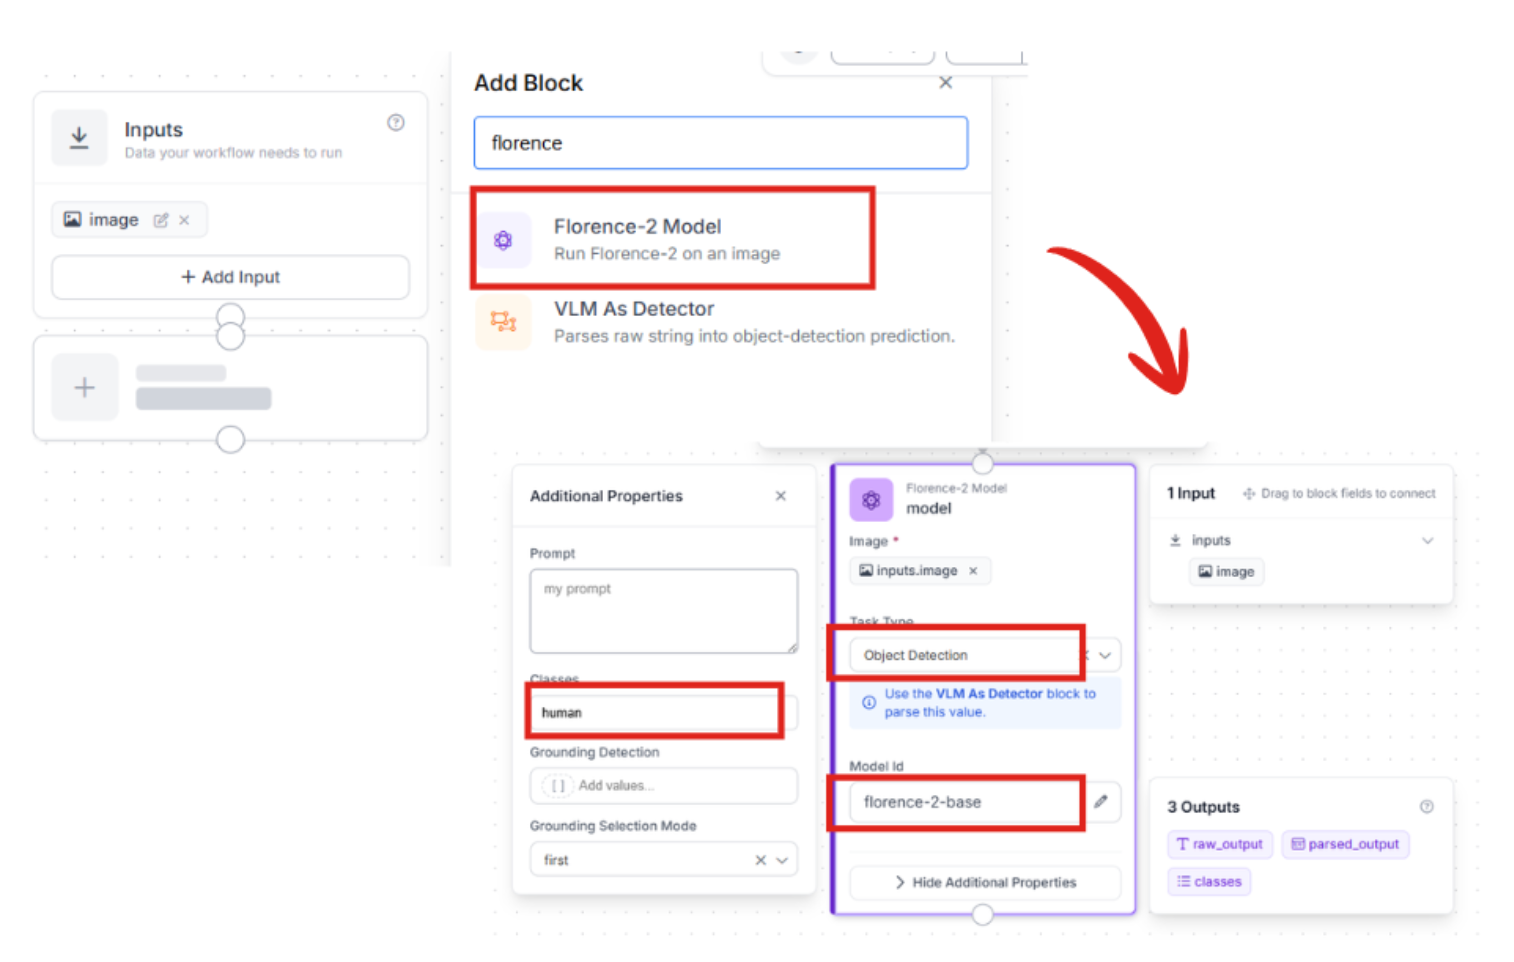Click the Prompt text area
This screenshot has height=962, width=1514.
[663, 611]
